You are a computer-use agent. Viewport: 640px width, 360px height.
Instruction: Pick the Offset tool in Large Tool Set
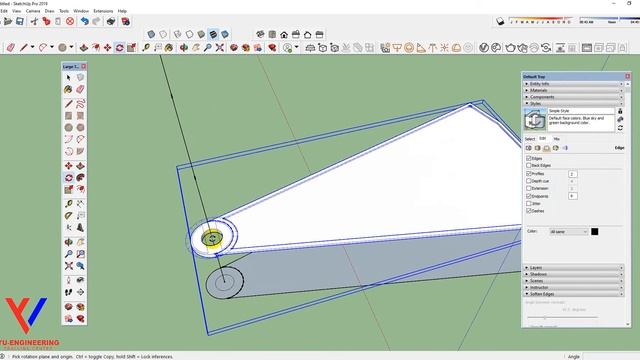80,189
